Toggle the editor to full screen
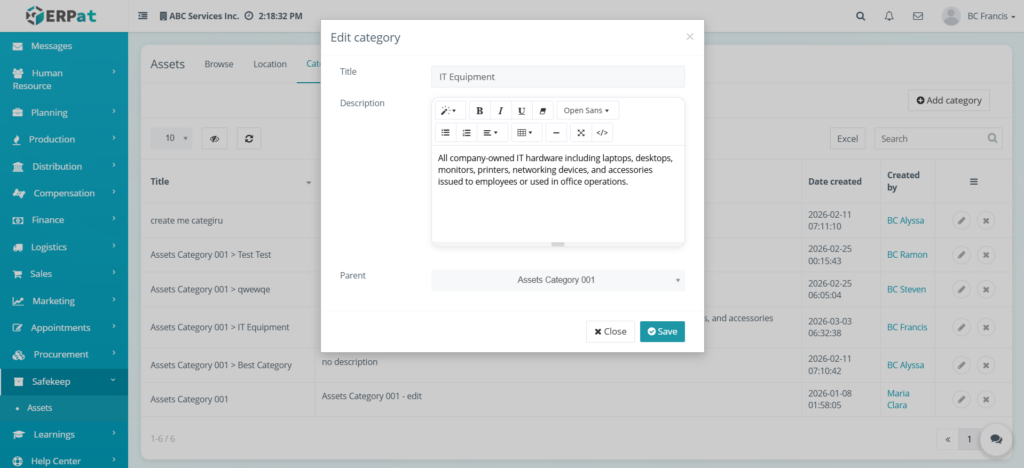 click(581, 133)
